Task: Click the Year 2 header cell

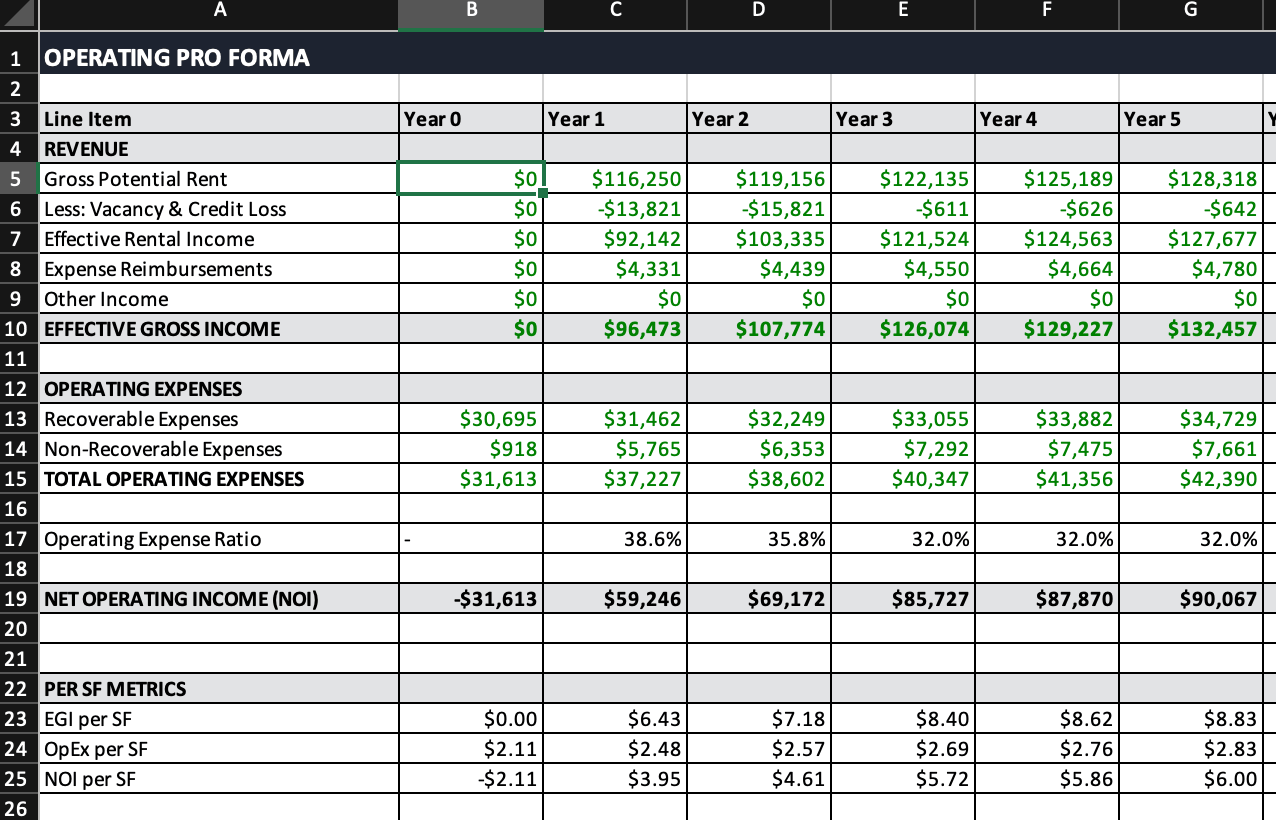Action: [x=759, y=119]
